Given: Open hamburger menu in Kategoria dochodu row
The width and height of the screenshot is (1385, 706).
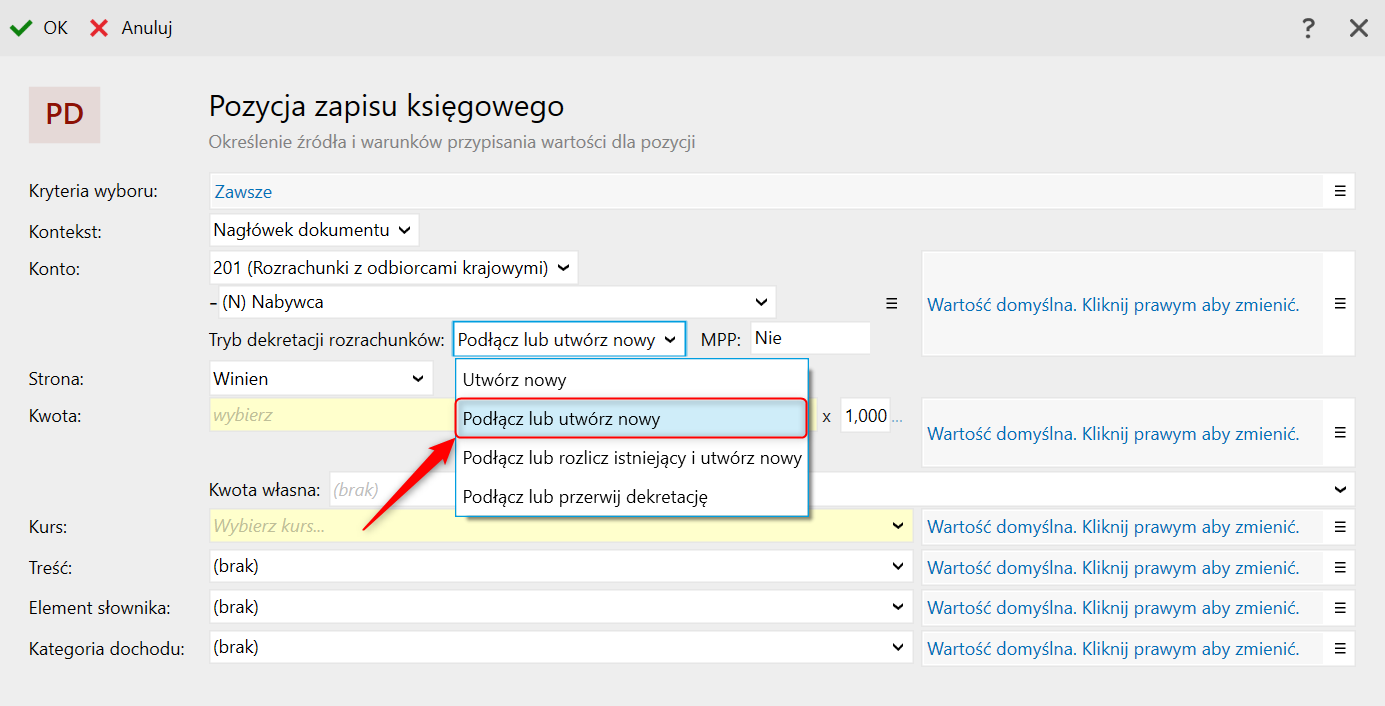Looking at the screenshot, I should [x=1340, y=648].
